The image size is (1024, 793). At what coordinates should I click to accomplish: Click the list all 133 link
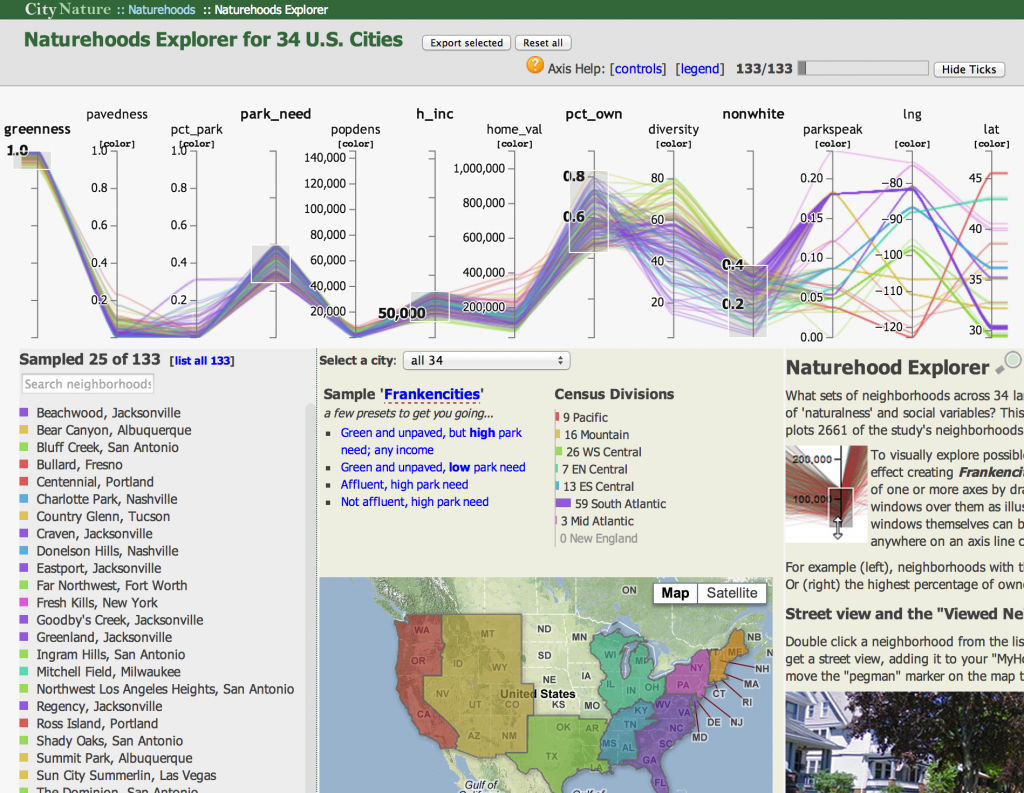pos(202,361)
